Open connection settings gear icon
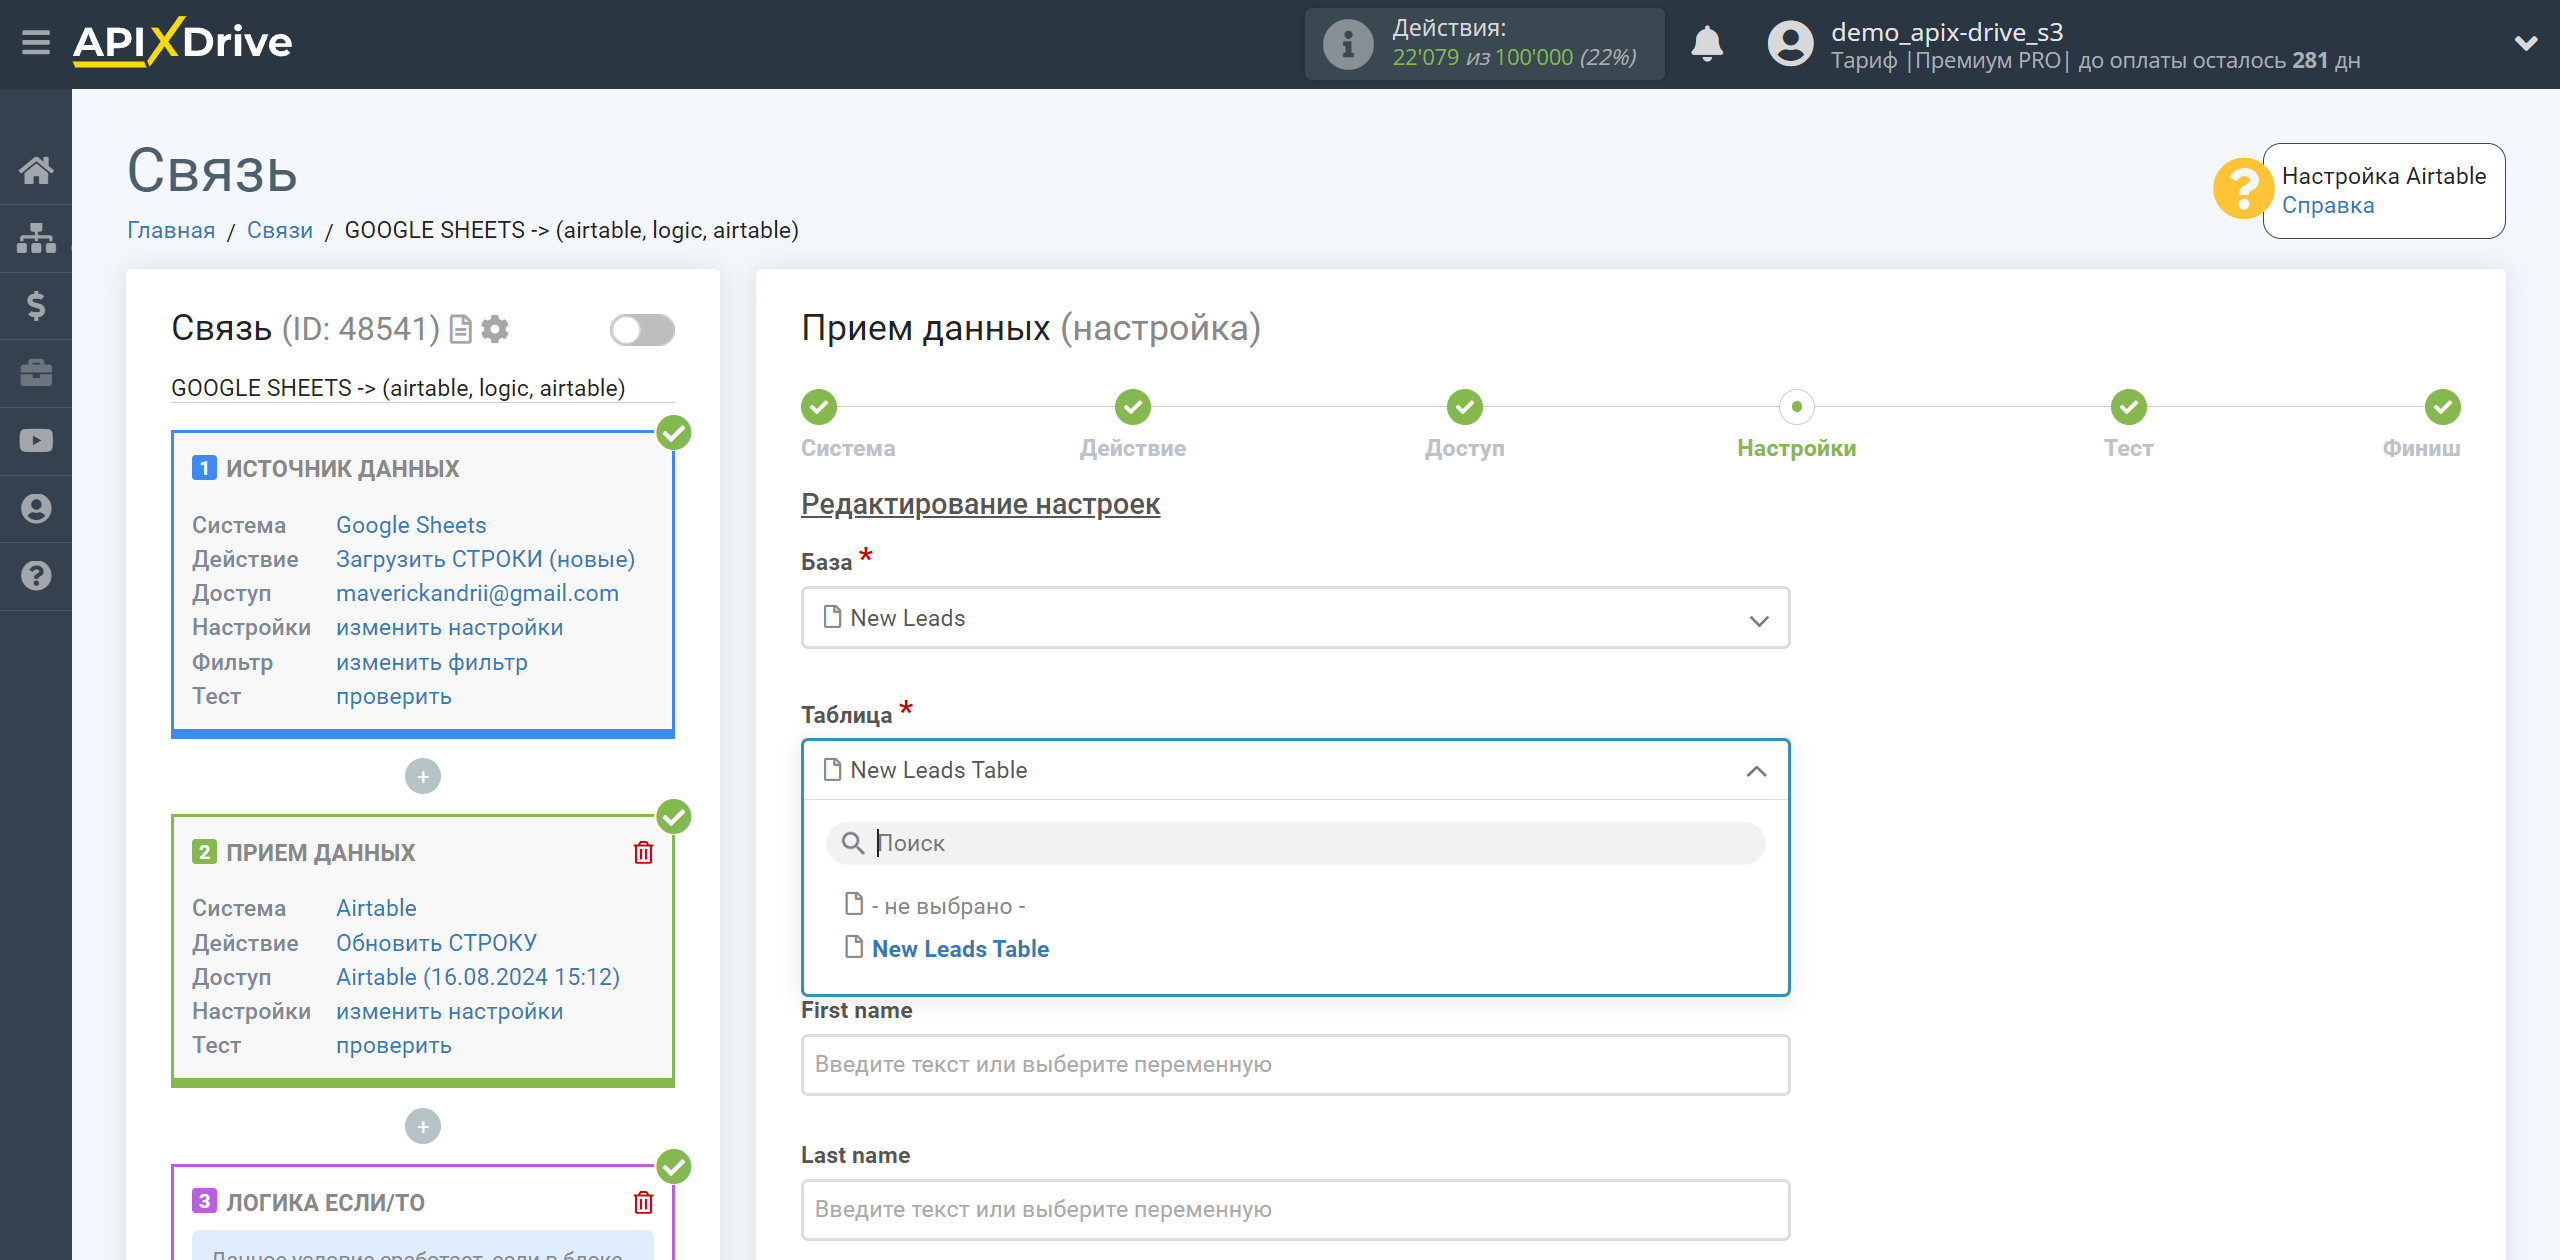Image resolution: width=2560 pixels, height=1260 pixels. point(495,329)
